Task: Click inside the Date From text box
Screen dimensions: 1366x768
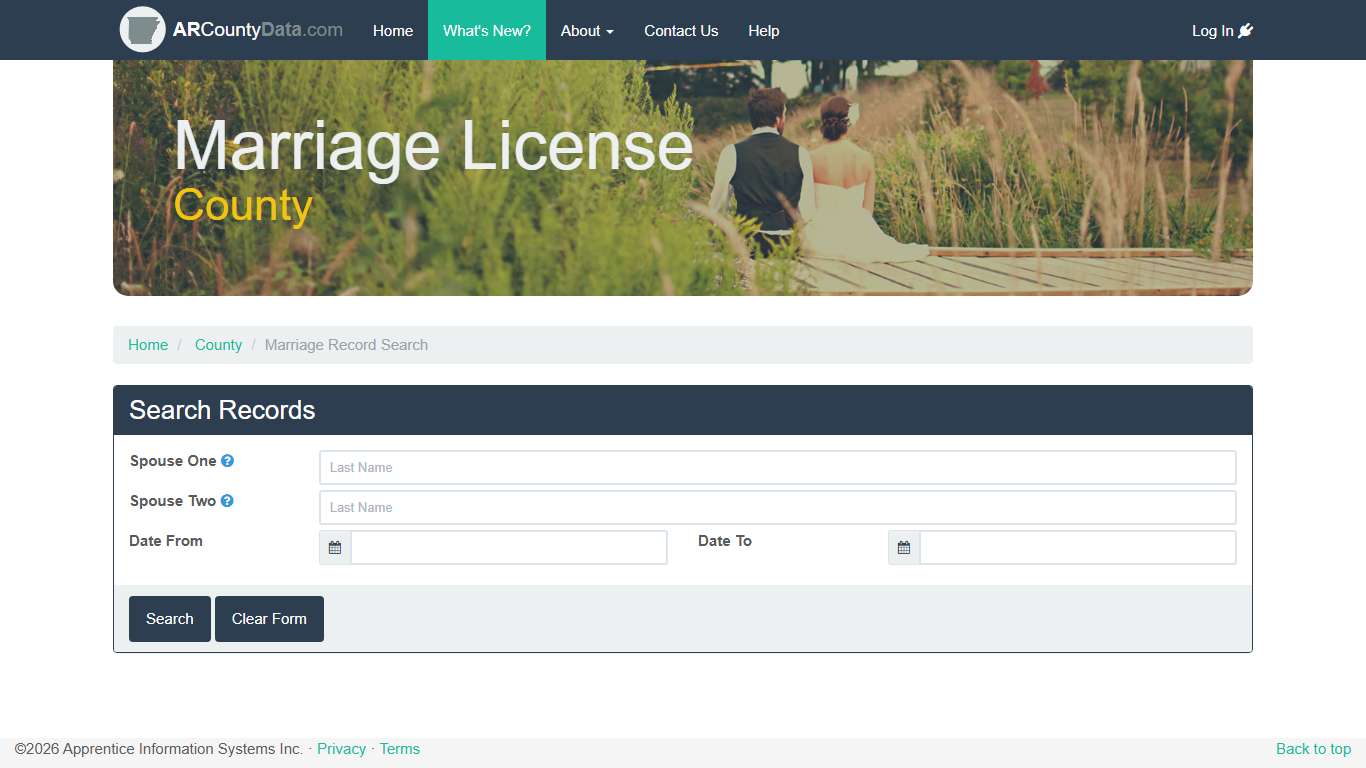Action: coord(508,547)
